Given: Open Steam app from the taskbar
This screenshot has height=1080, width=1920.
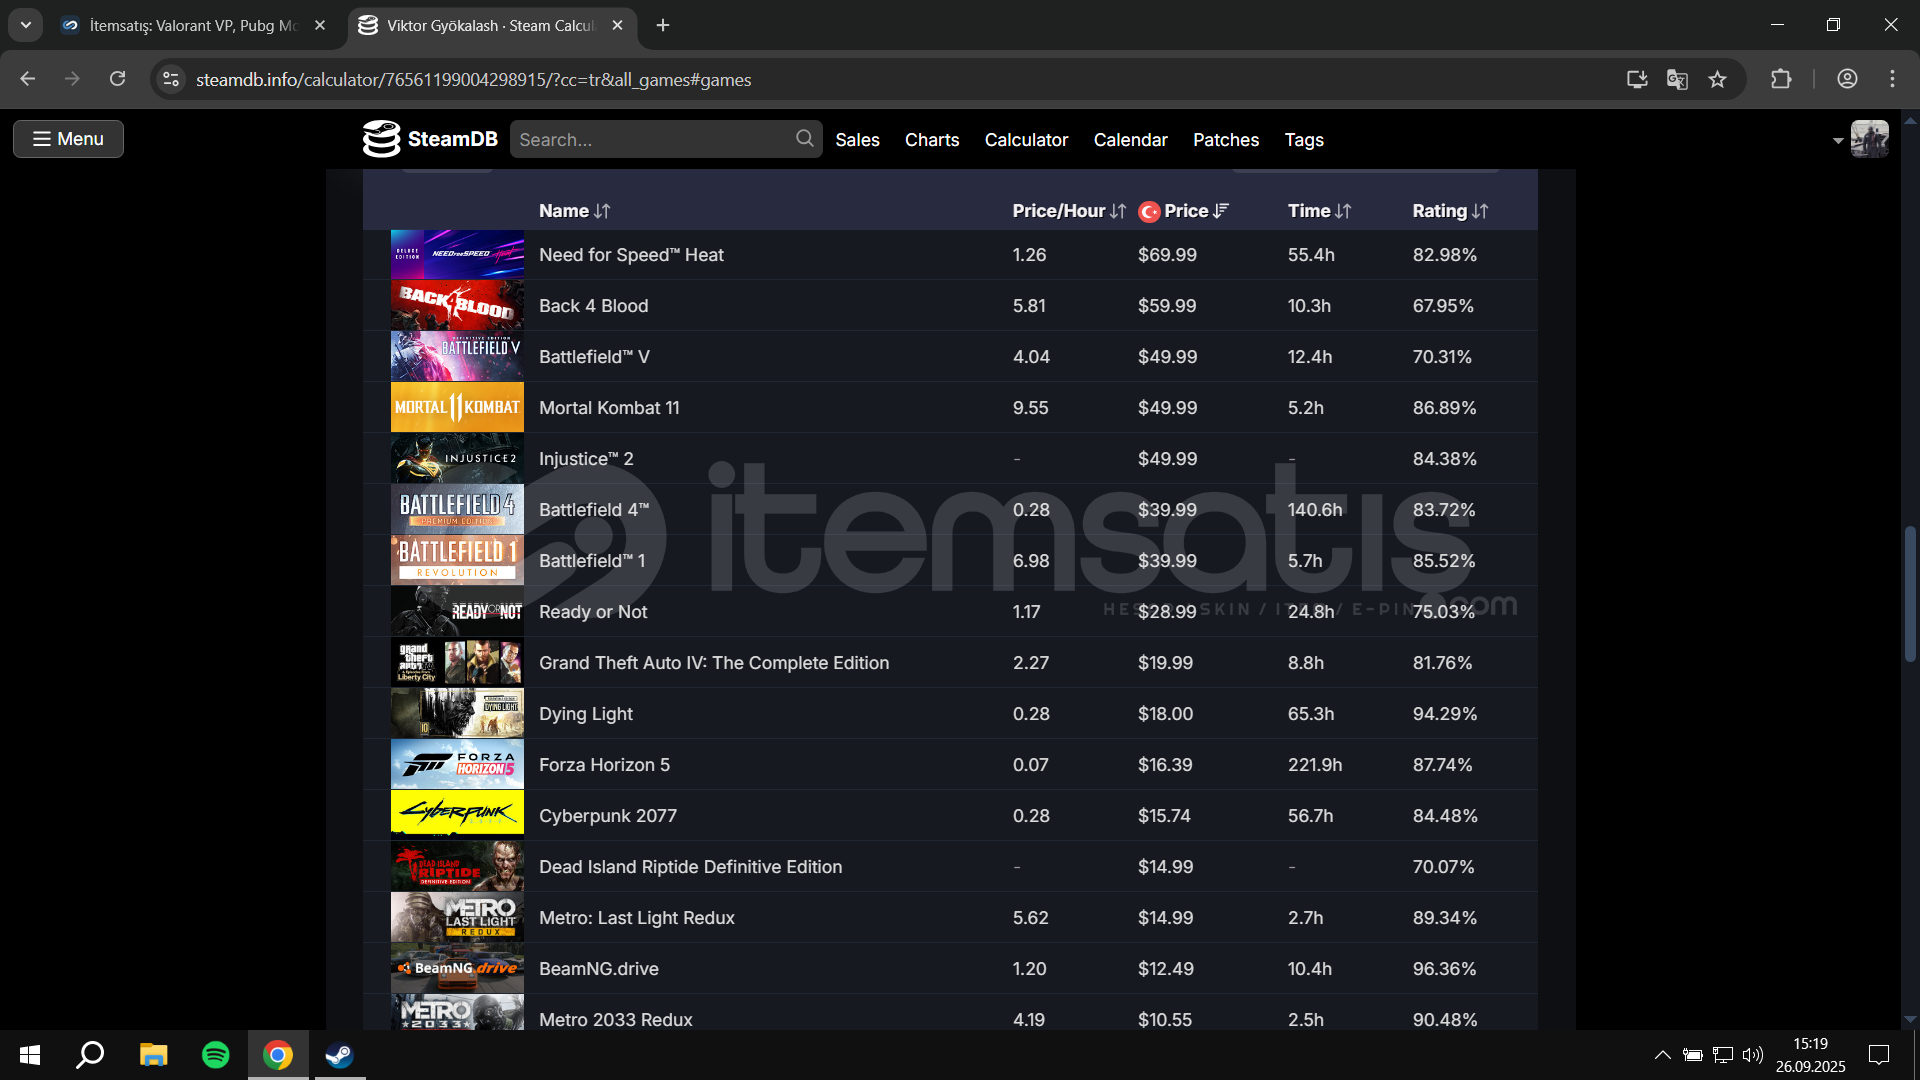Looking at the screenshot, I should point(339,1055).
